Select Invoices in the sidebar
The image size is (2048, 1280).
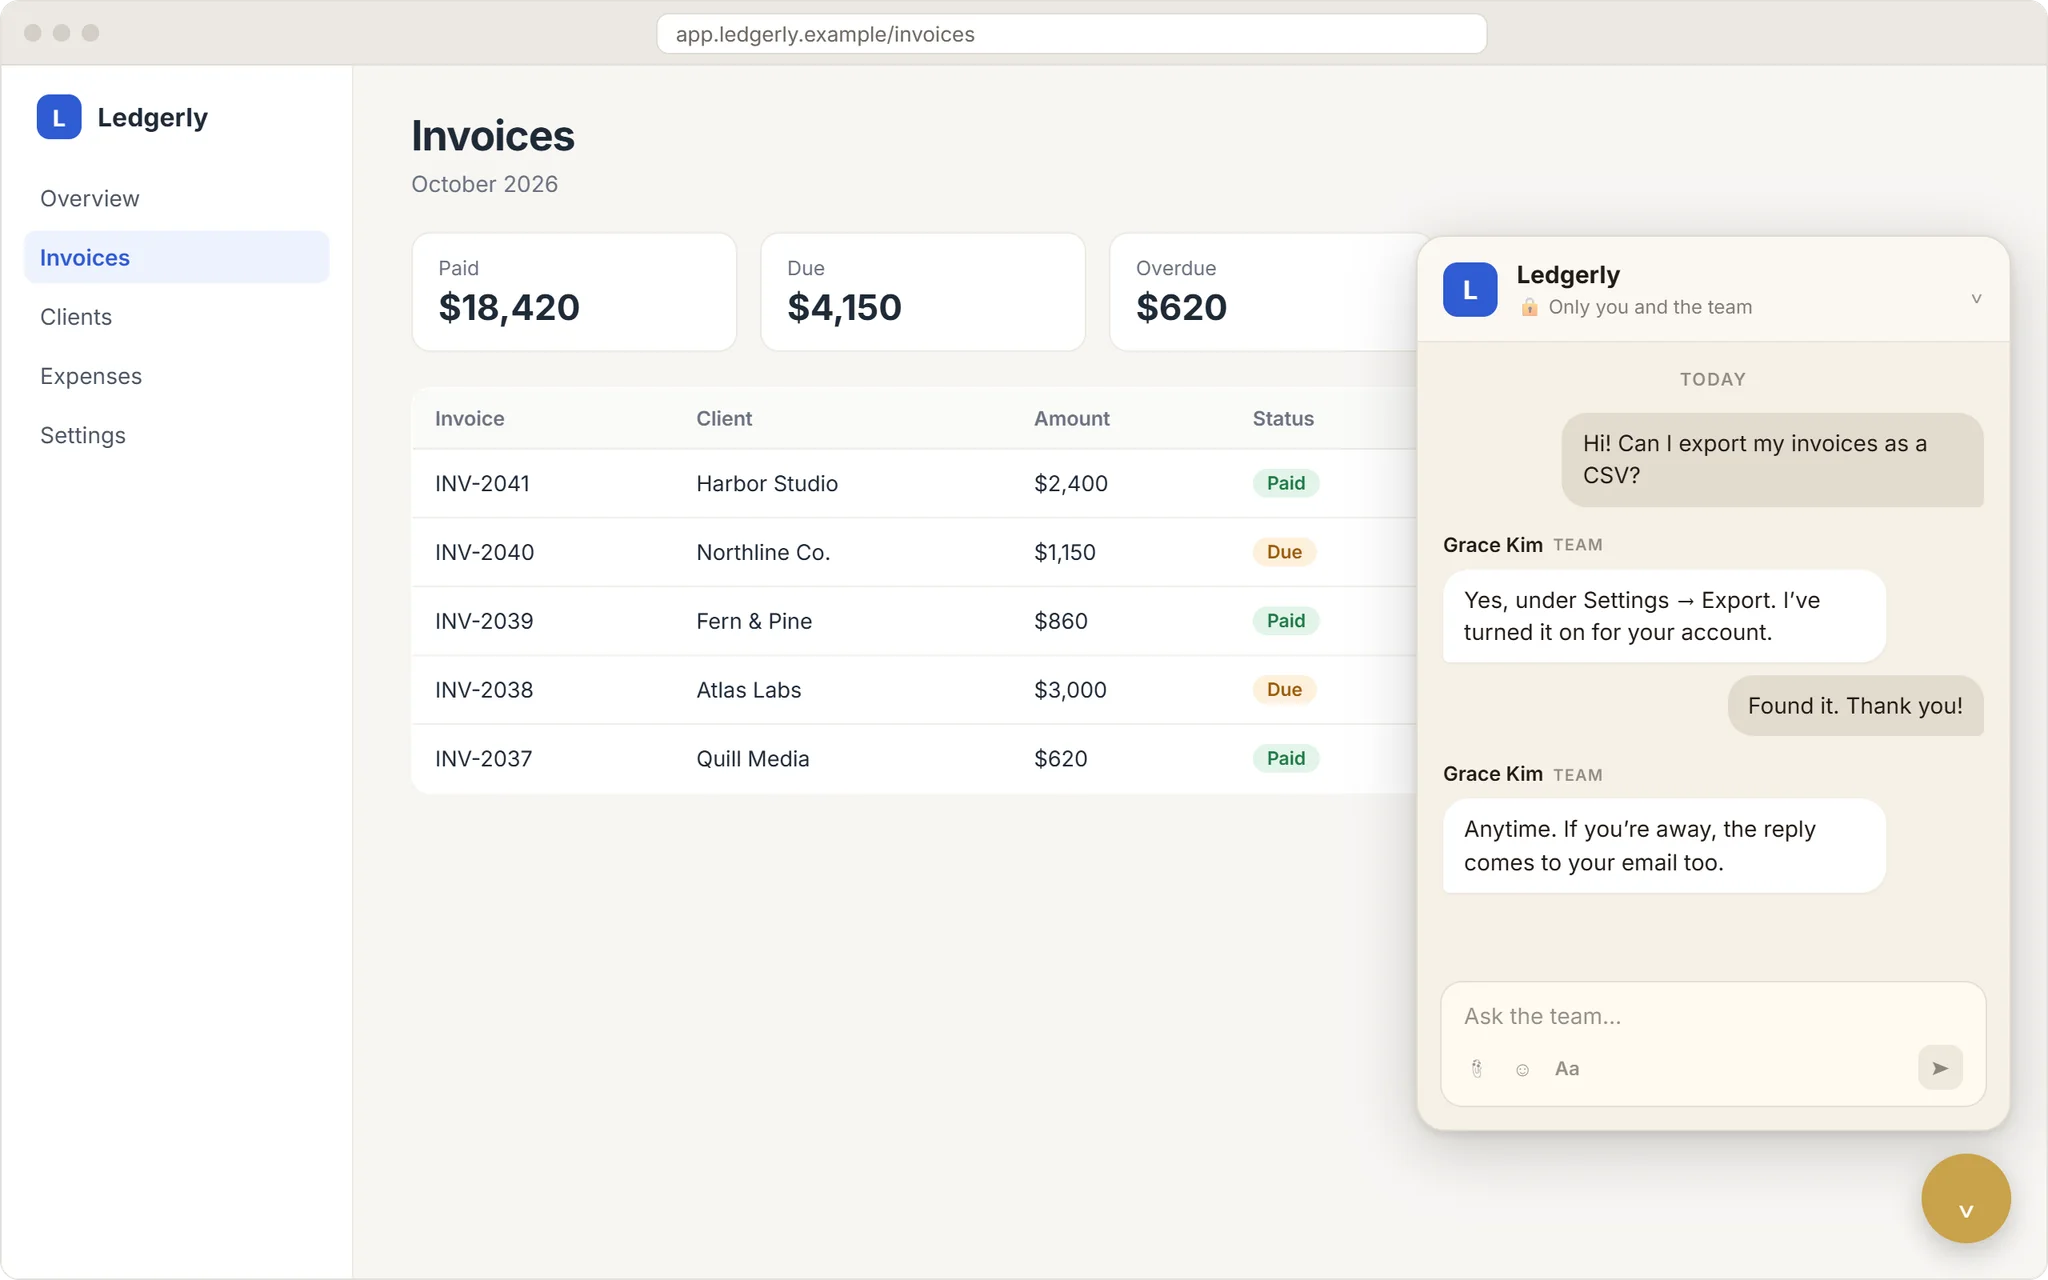click(x=177, y=257)
